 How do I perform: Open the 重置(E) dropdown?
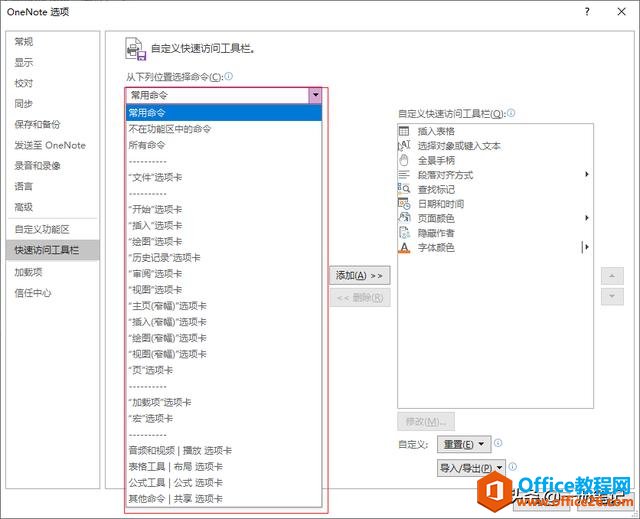(464, 444)
